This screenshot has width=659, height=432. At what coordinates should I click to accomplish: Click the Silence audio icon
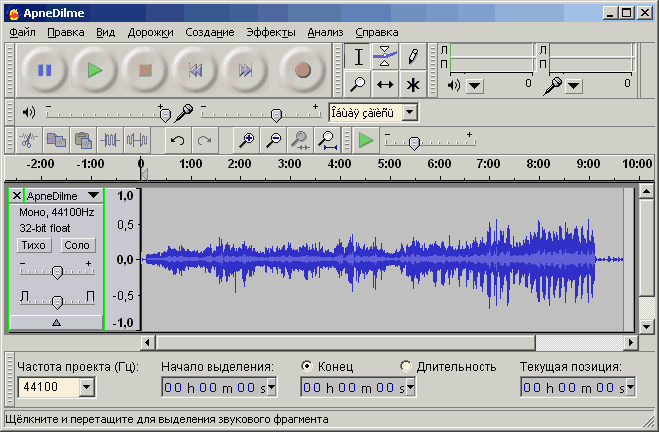(137, 140)
